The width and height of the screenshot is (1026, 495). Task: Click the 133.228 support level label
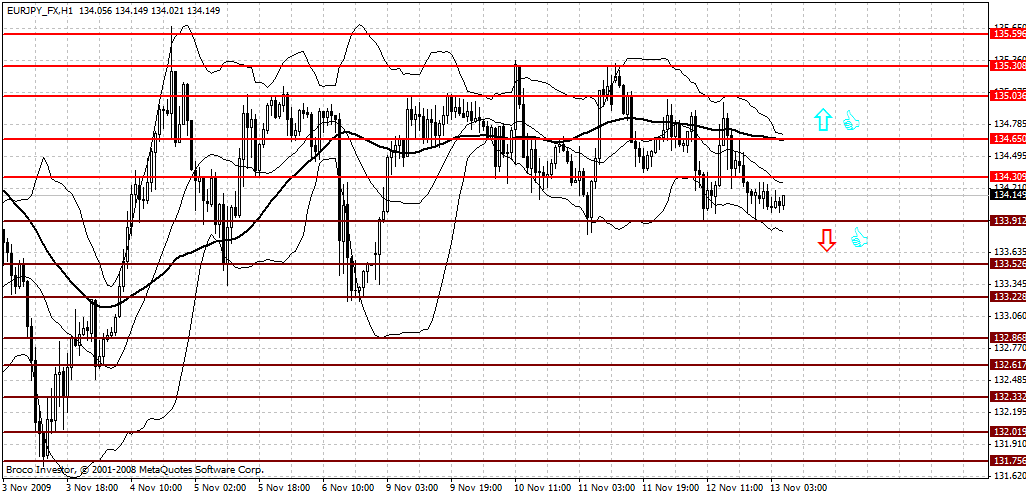click(x=1009, y=297)
